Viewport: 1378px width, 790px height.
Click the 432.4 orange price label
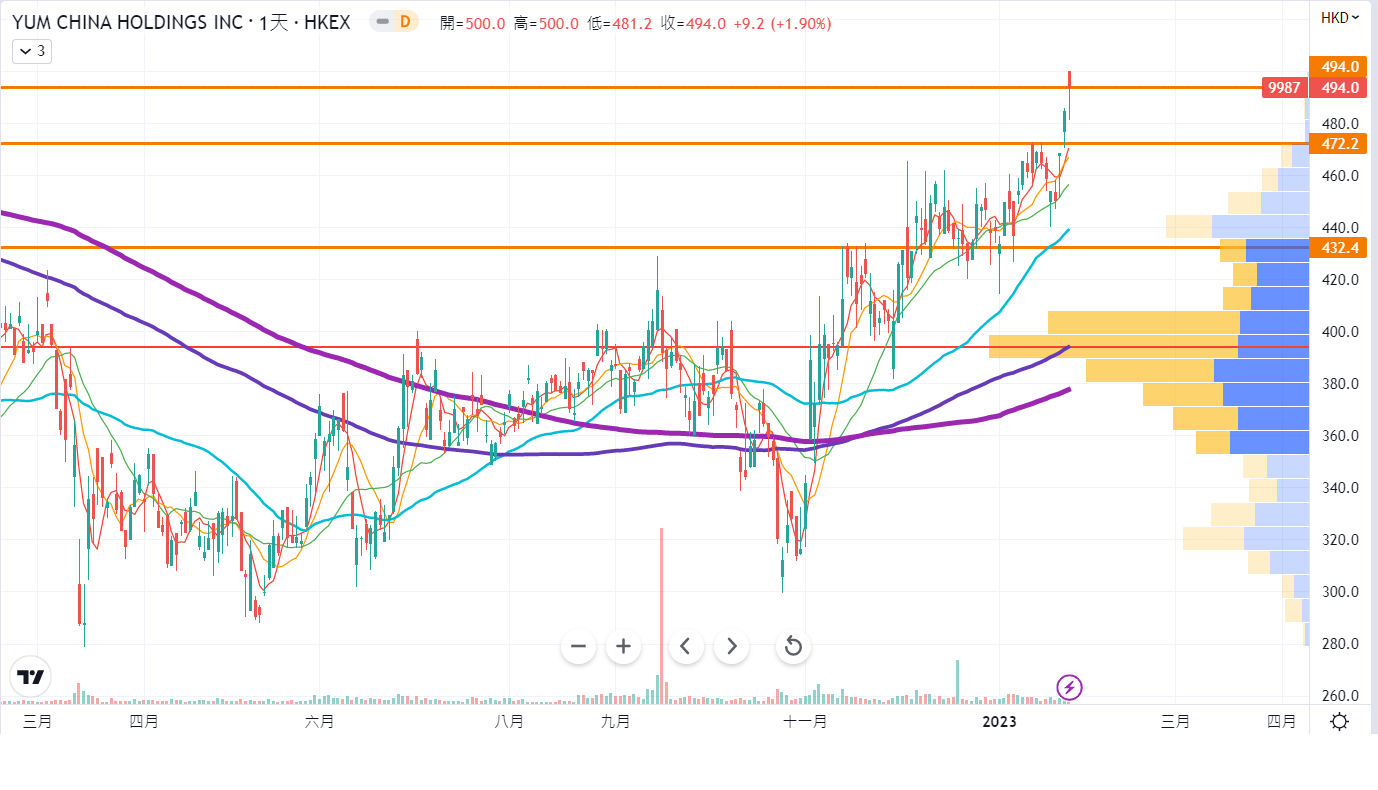click(x=1339, y=248)
